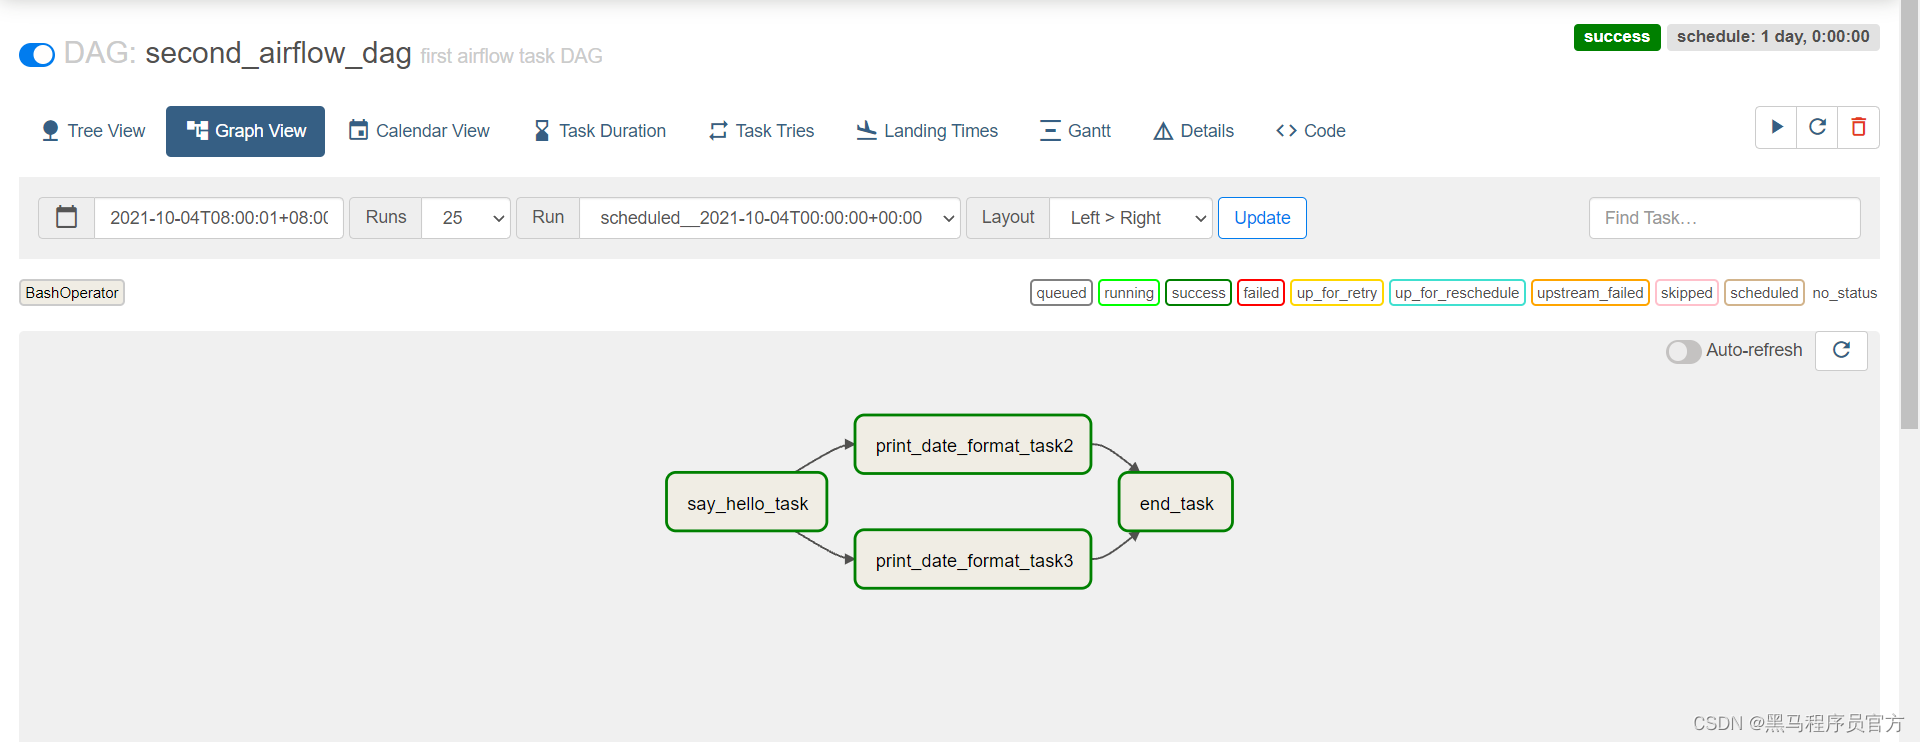Open Task Duration tab

[x=599, y=131]
